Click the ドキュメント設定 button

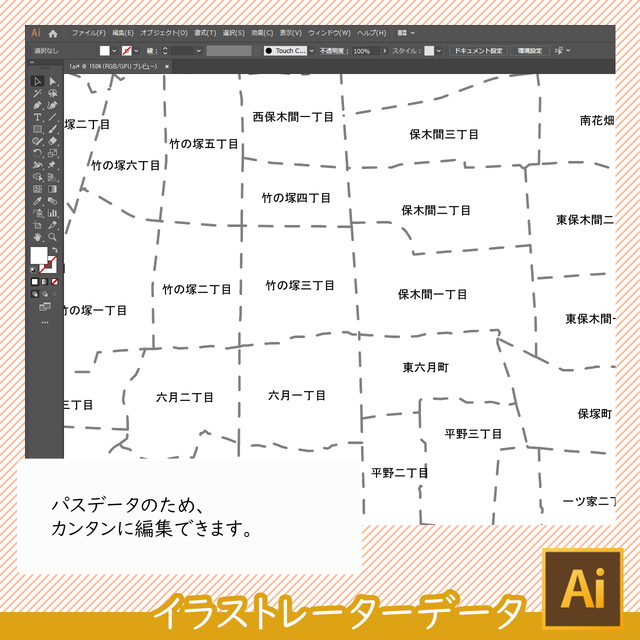478,51
